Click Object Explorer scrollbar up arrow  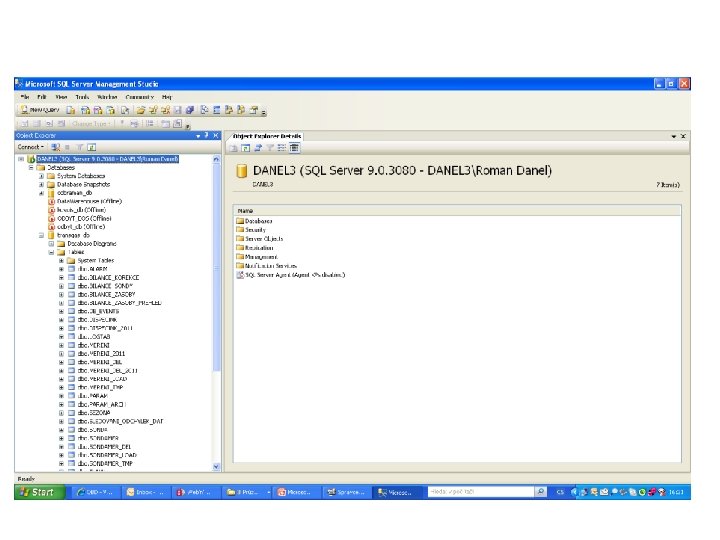click(216, 159)
